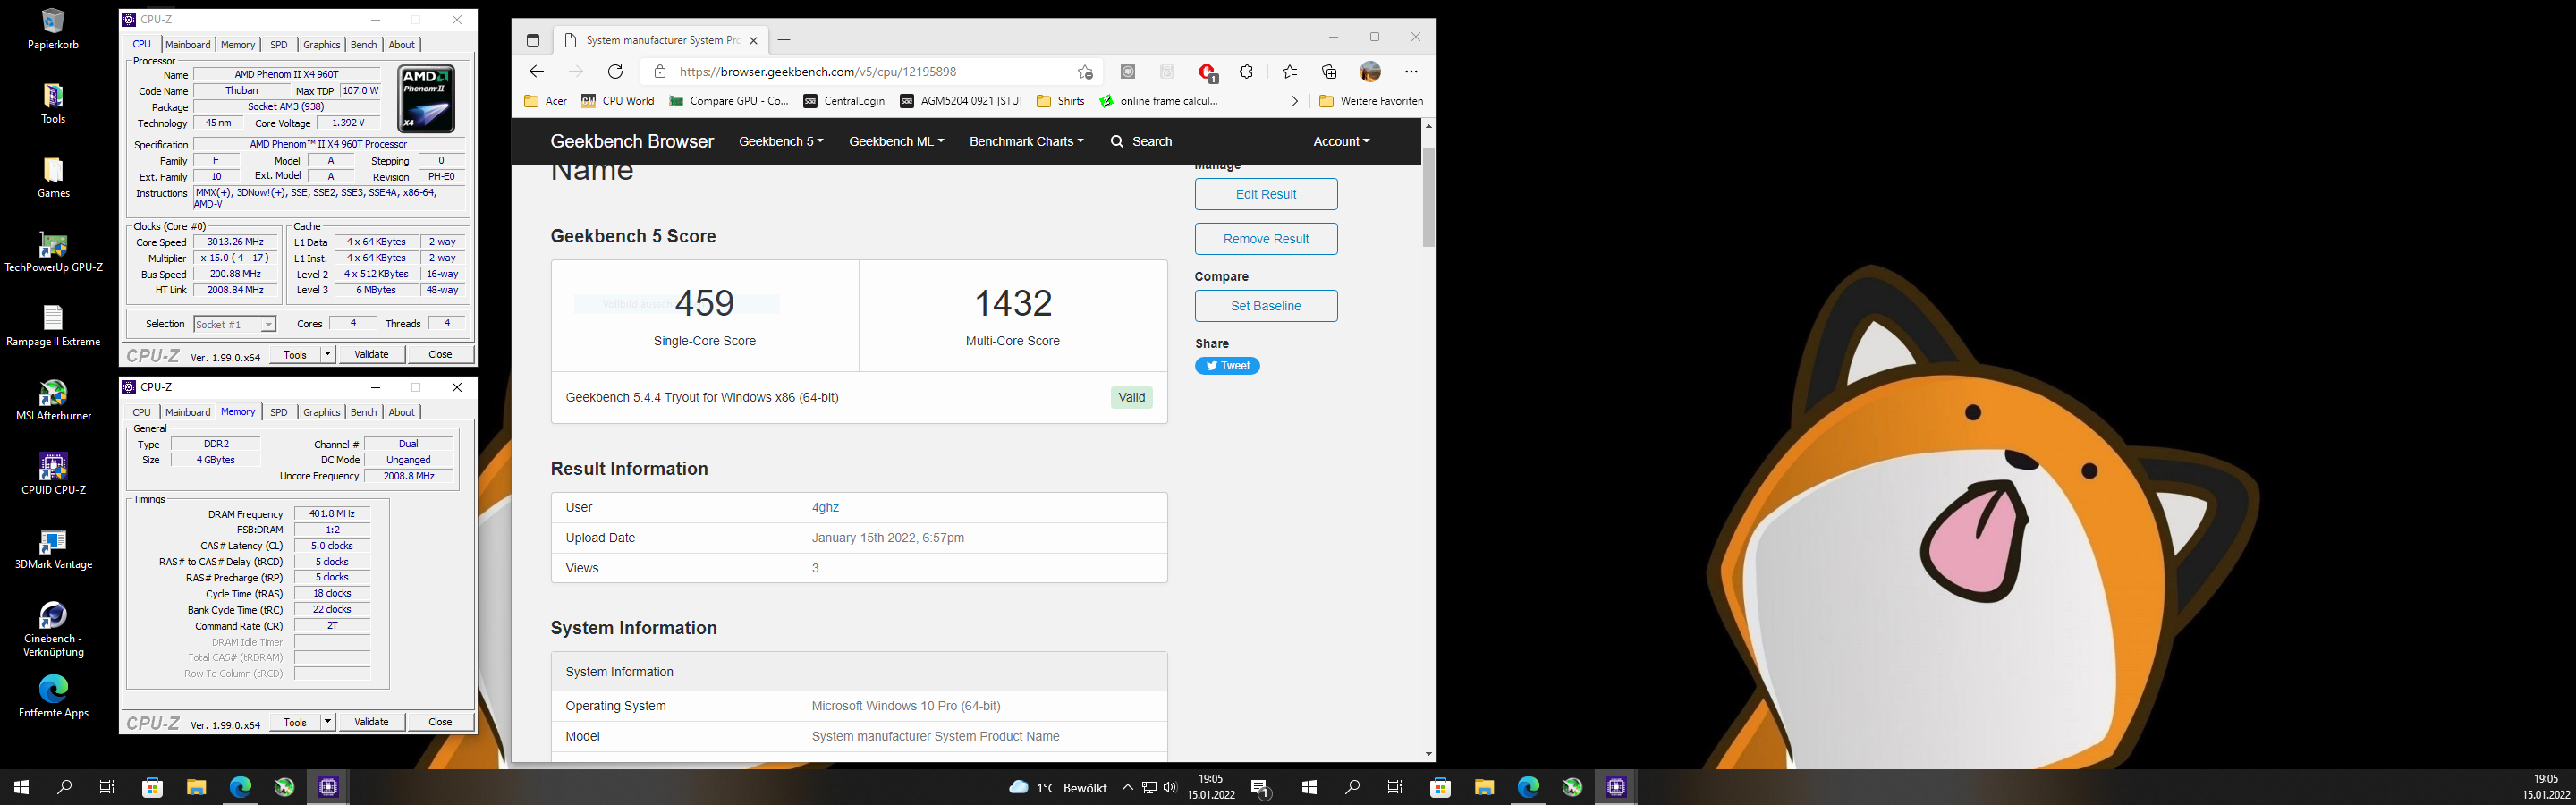Open the Edge profile avatar
The height and width of the screenshot is (805, 2576).
pos(1370,71)
